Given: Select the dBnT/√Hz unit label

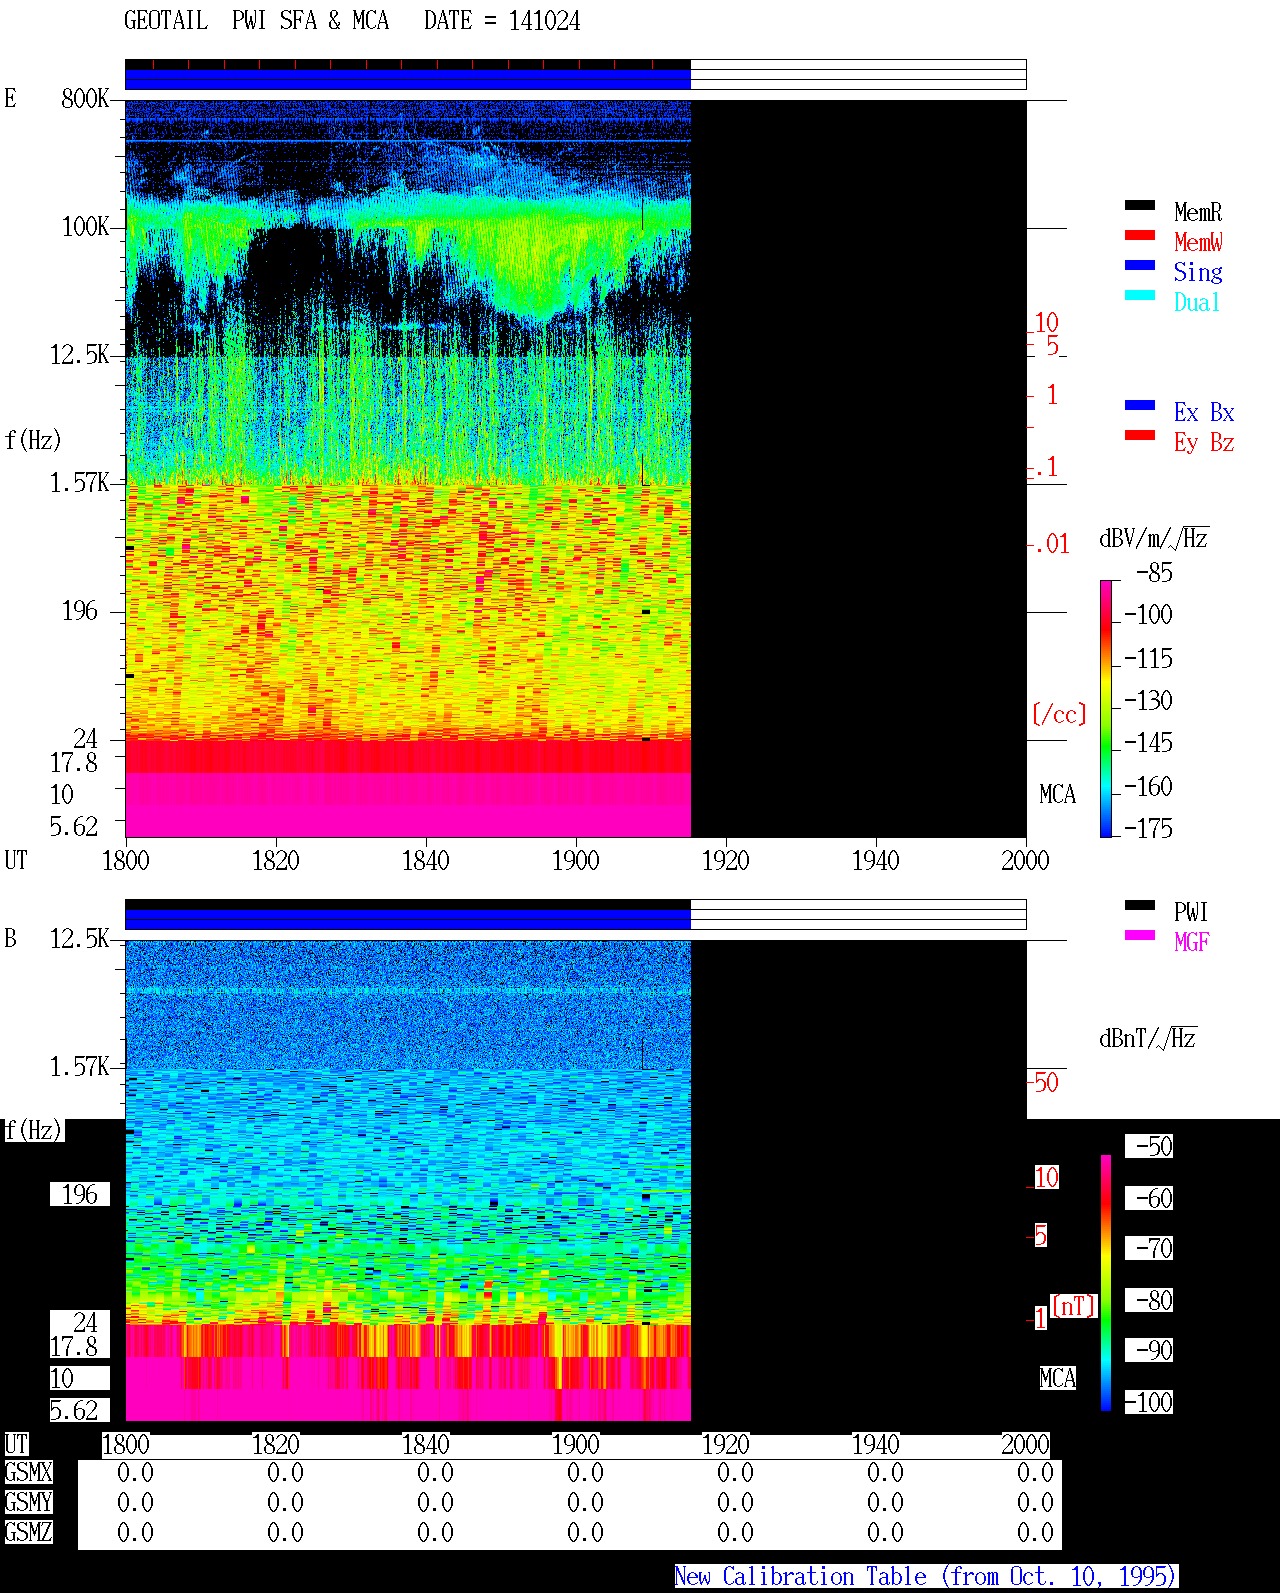Looking at the screenshot, I should [1148, 1038].
